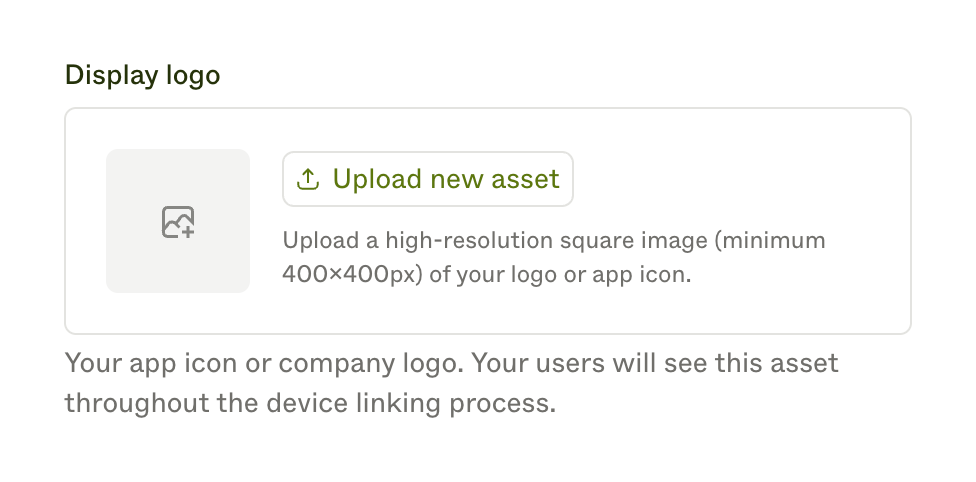Click the 'of your logo or app icon' text
This screenshot has height=482, width=976.
574,275
